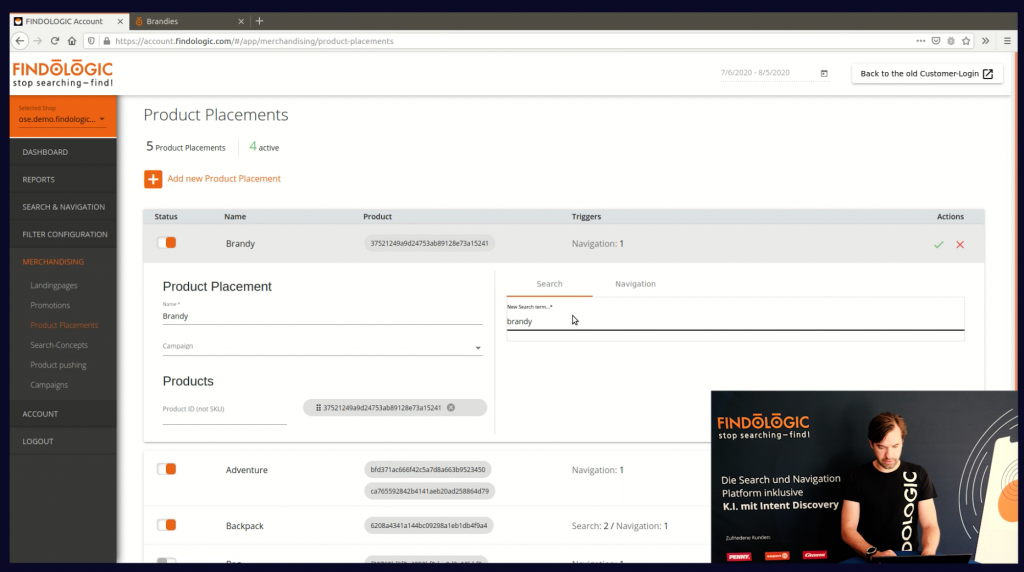Toggle the Adventure placement status switch

coord(167,469)
